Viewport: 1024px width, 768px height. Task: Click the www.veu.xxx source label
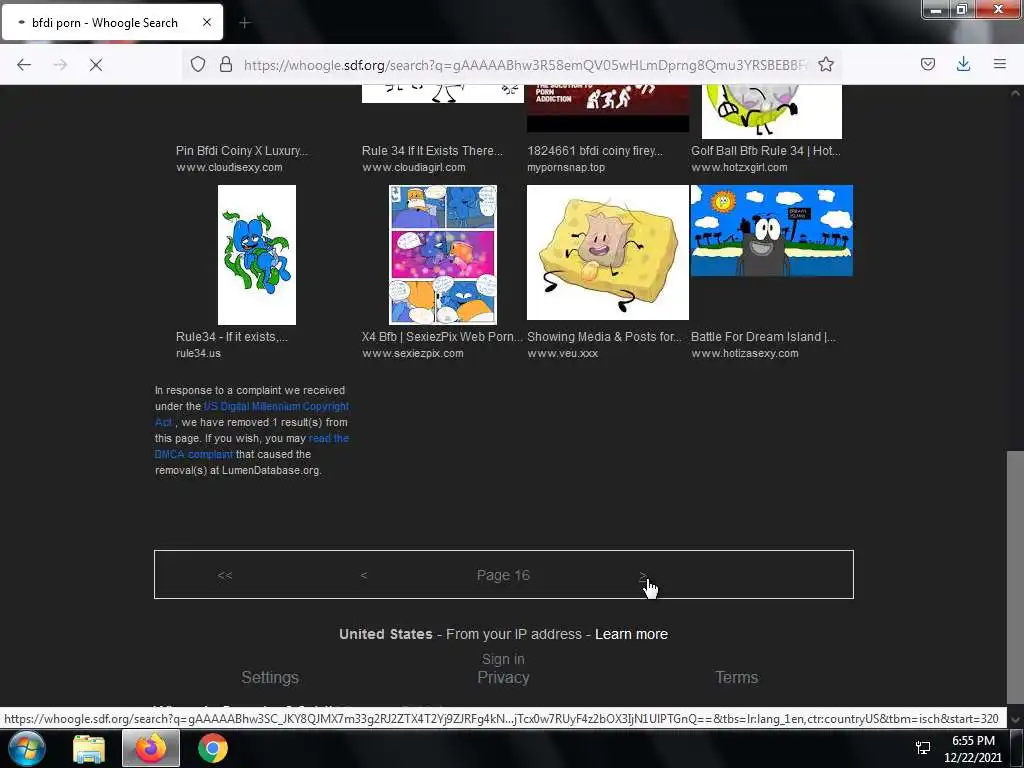[x=562, y=353]
